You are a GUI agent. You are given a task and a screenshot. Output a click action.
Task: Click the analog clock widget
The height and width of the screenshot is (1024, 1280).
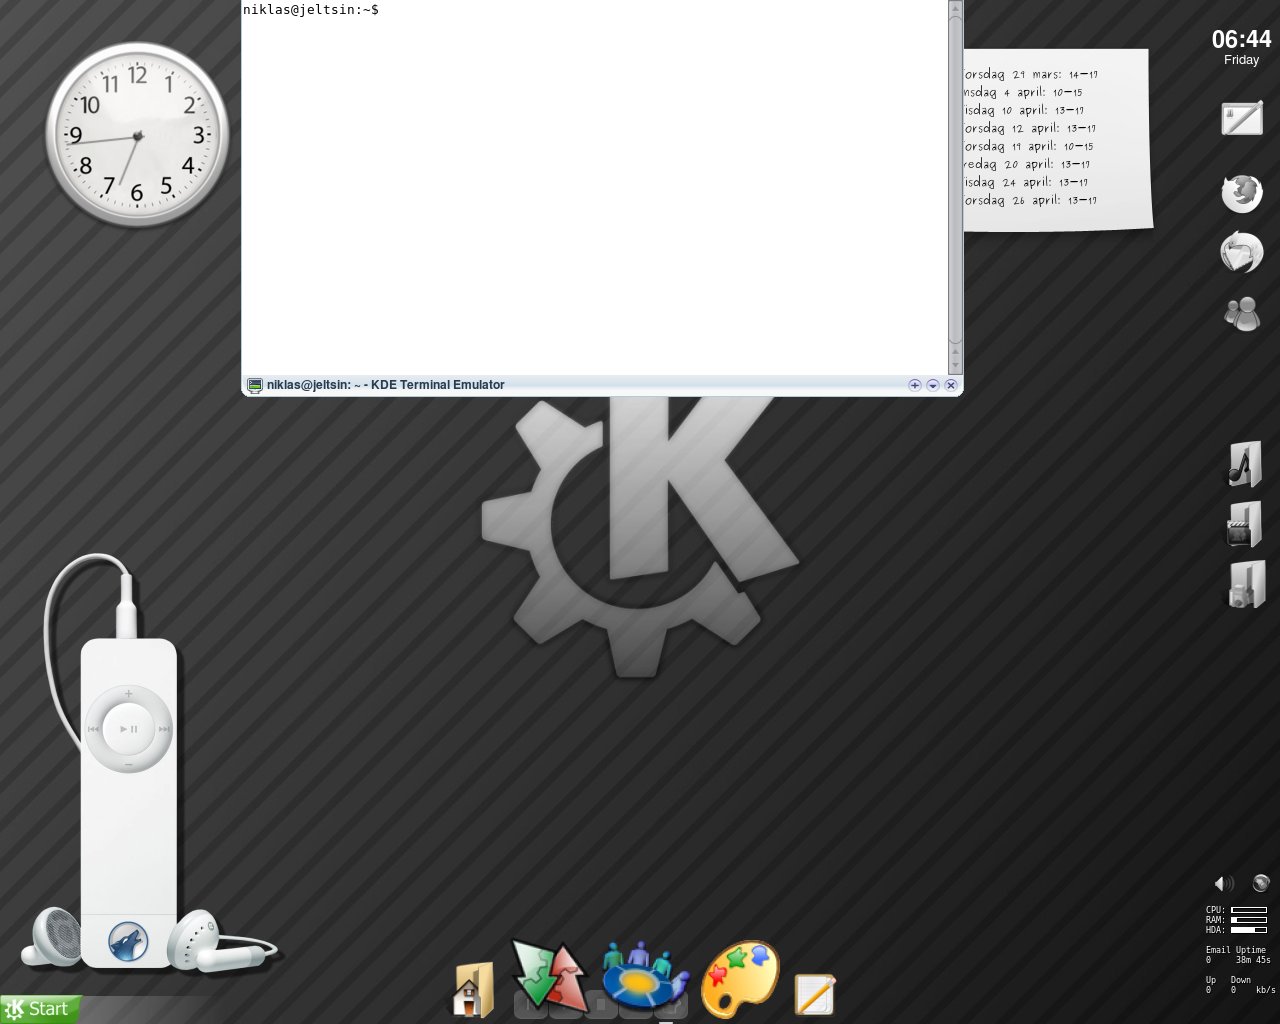137,134
